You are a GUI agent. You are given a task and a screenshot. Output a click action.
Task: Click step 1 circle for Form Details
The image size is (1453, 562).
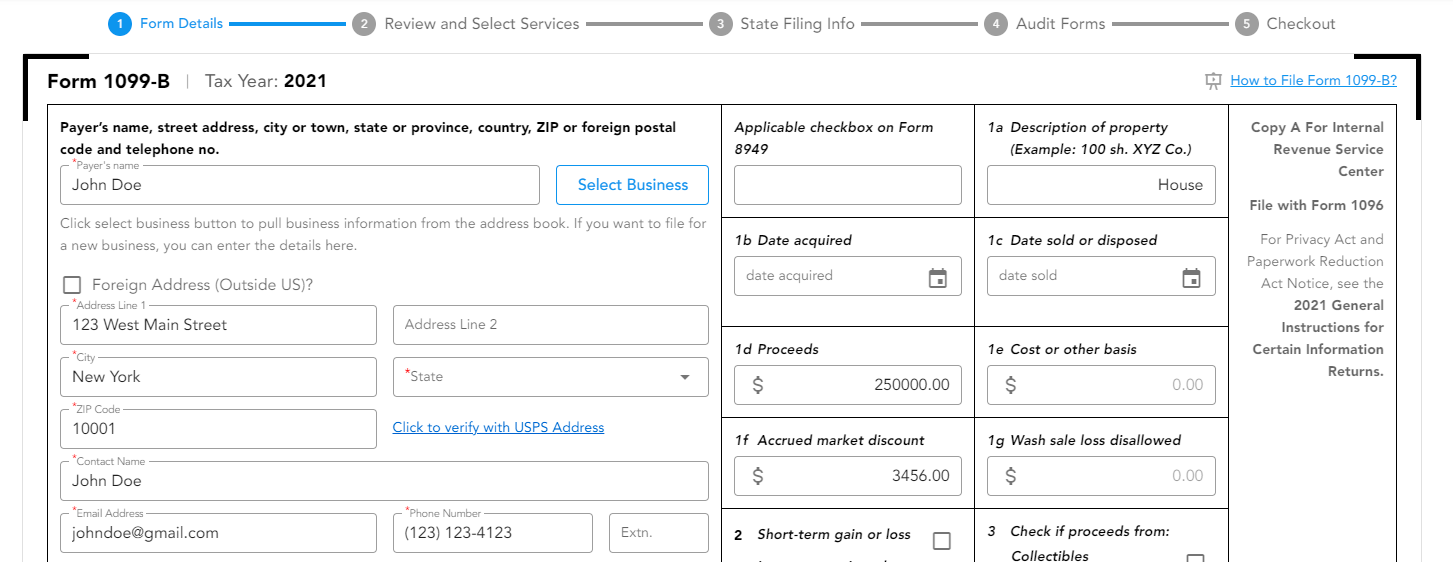tap(120, 24)
